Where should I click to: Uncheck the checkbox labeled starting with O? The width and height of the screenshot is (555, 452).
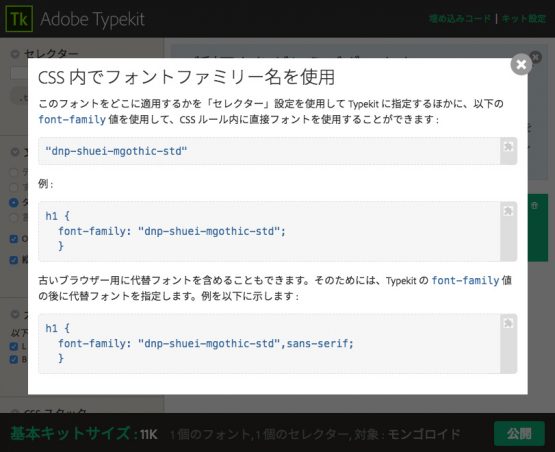(x=14, y=239)
